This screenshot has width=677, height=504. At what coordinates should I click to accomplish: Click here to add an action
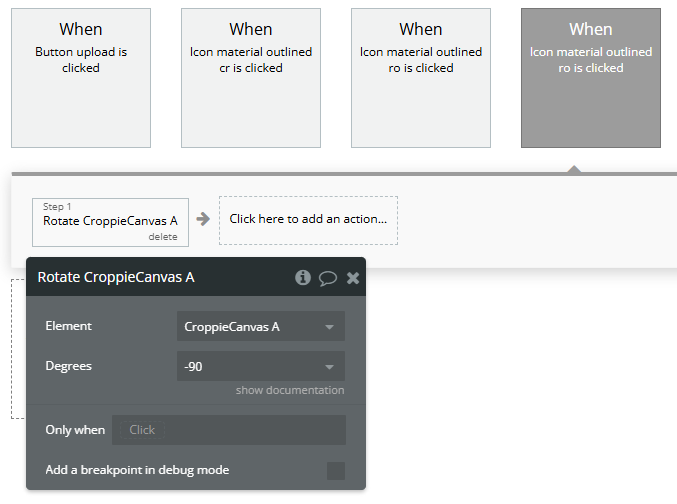point(308,219)
